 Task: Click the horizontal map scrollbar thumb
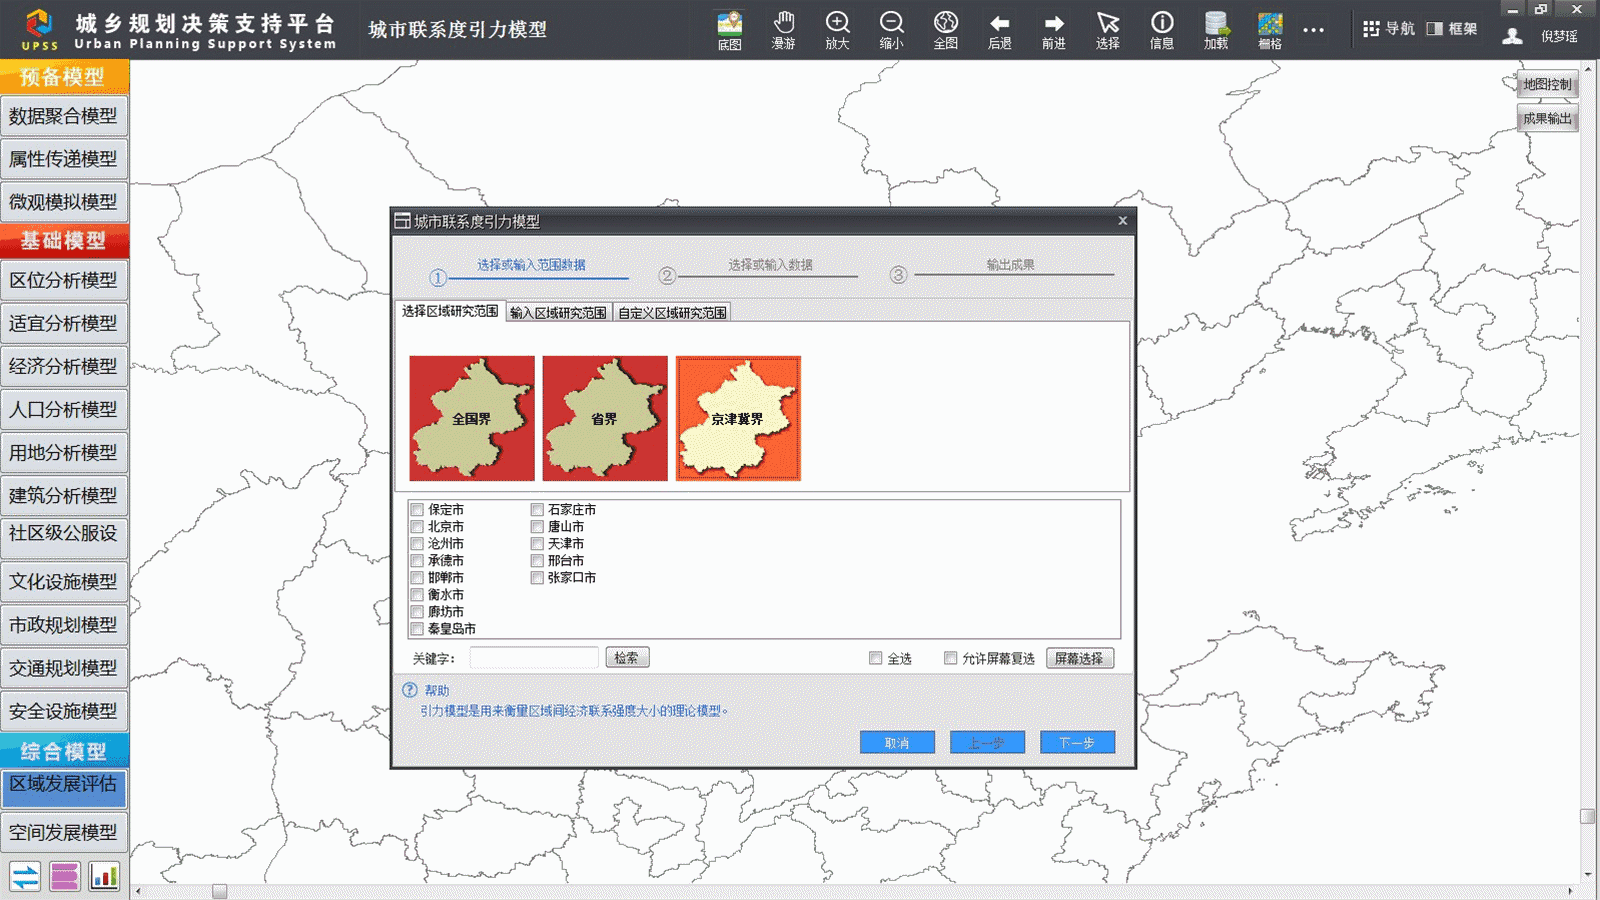click(219, 891)
